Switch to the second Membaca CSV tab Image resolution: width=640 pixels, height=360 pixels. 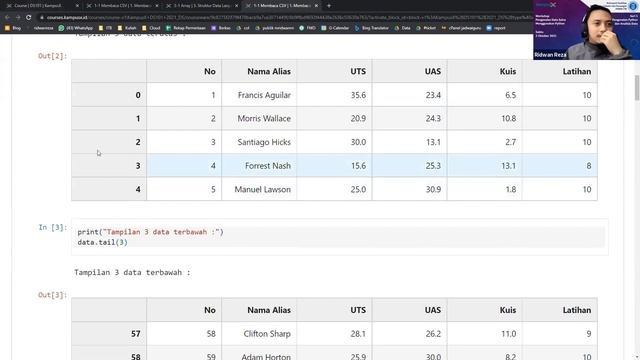tap(122, 6)
